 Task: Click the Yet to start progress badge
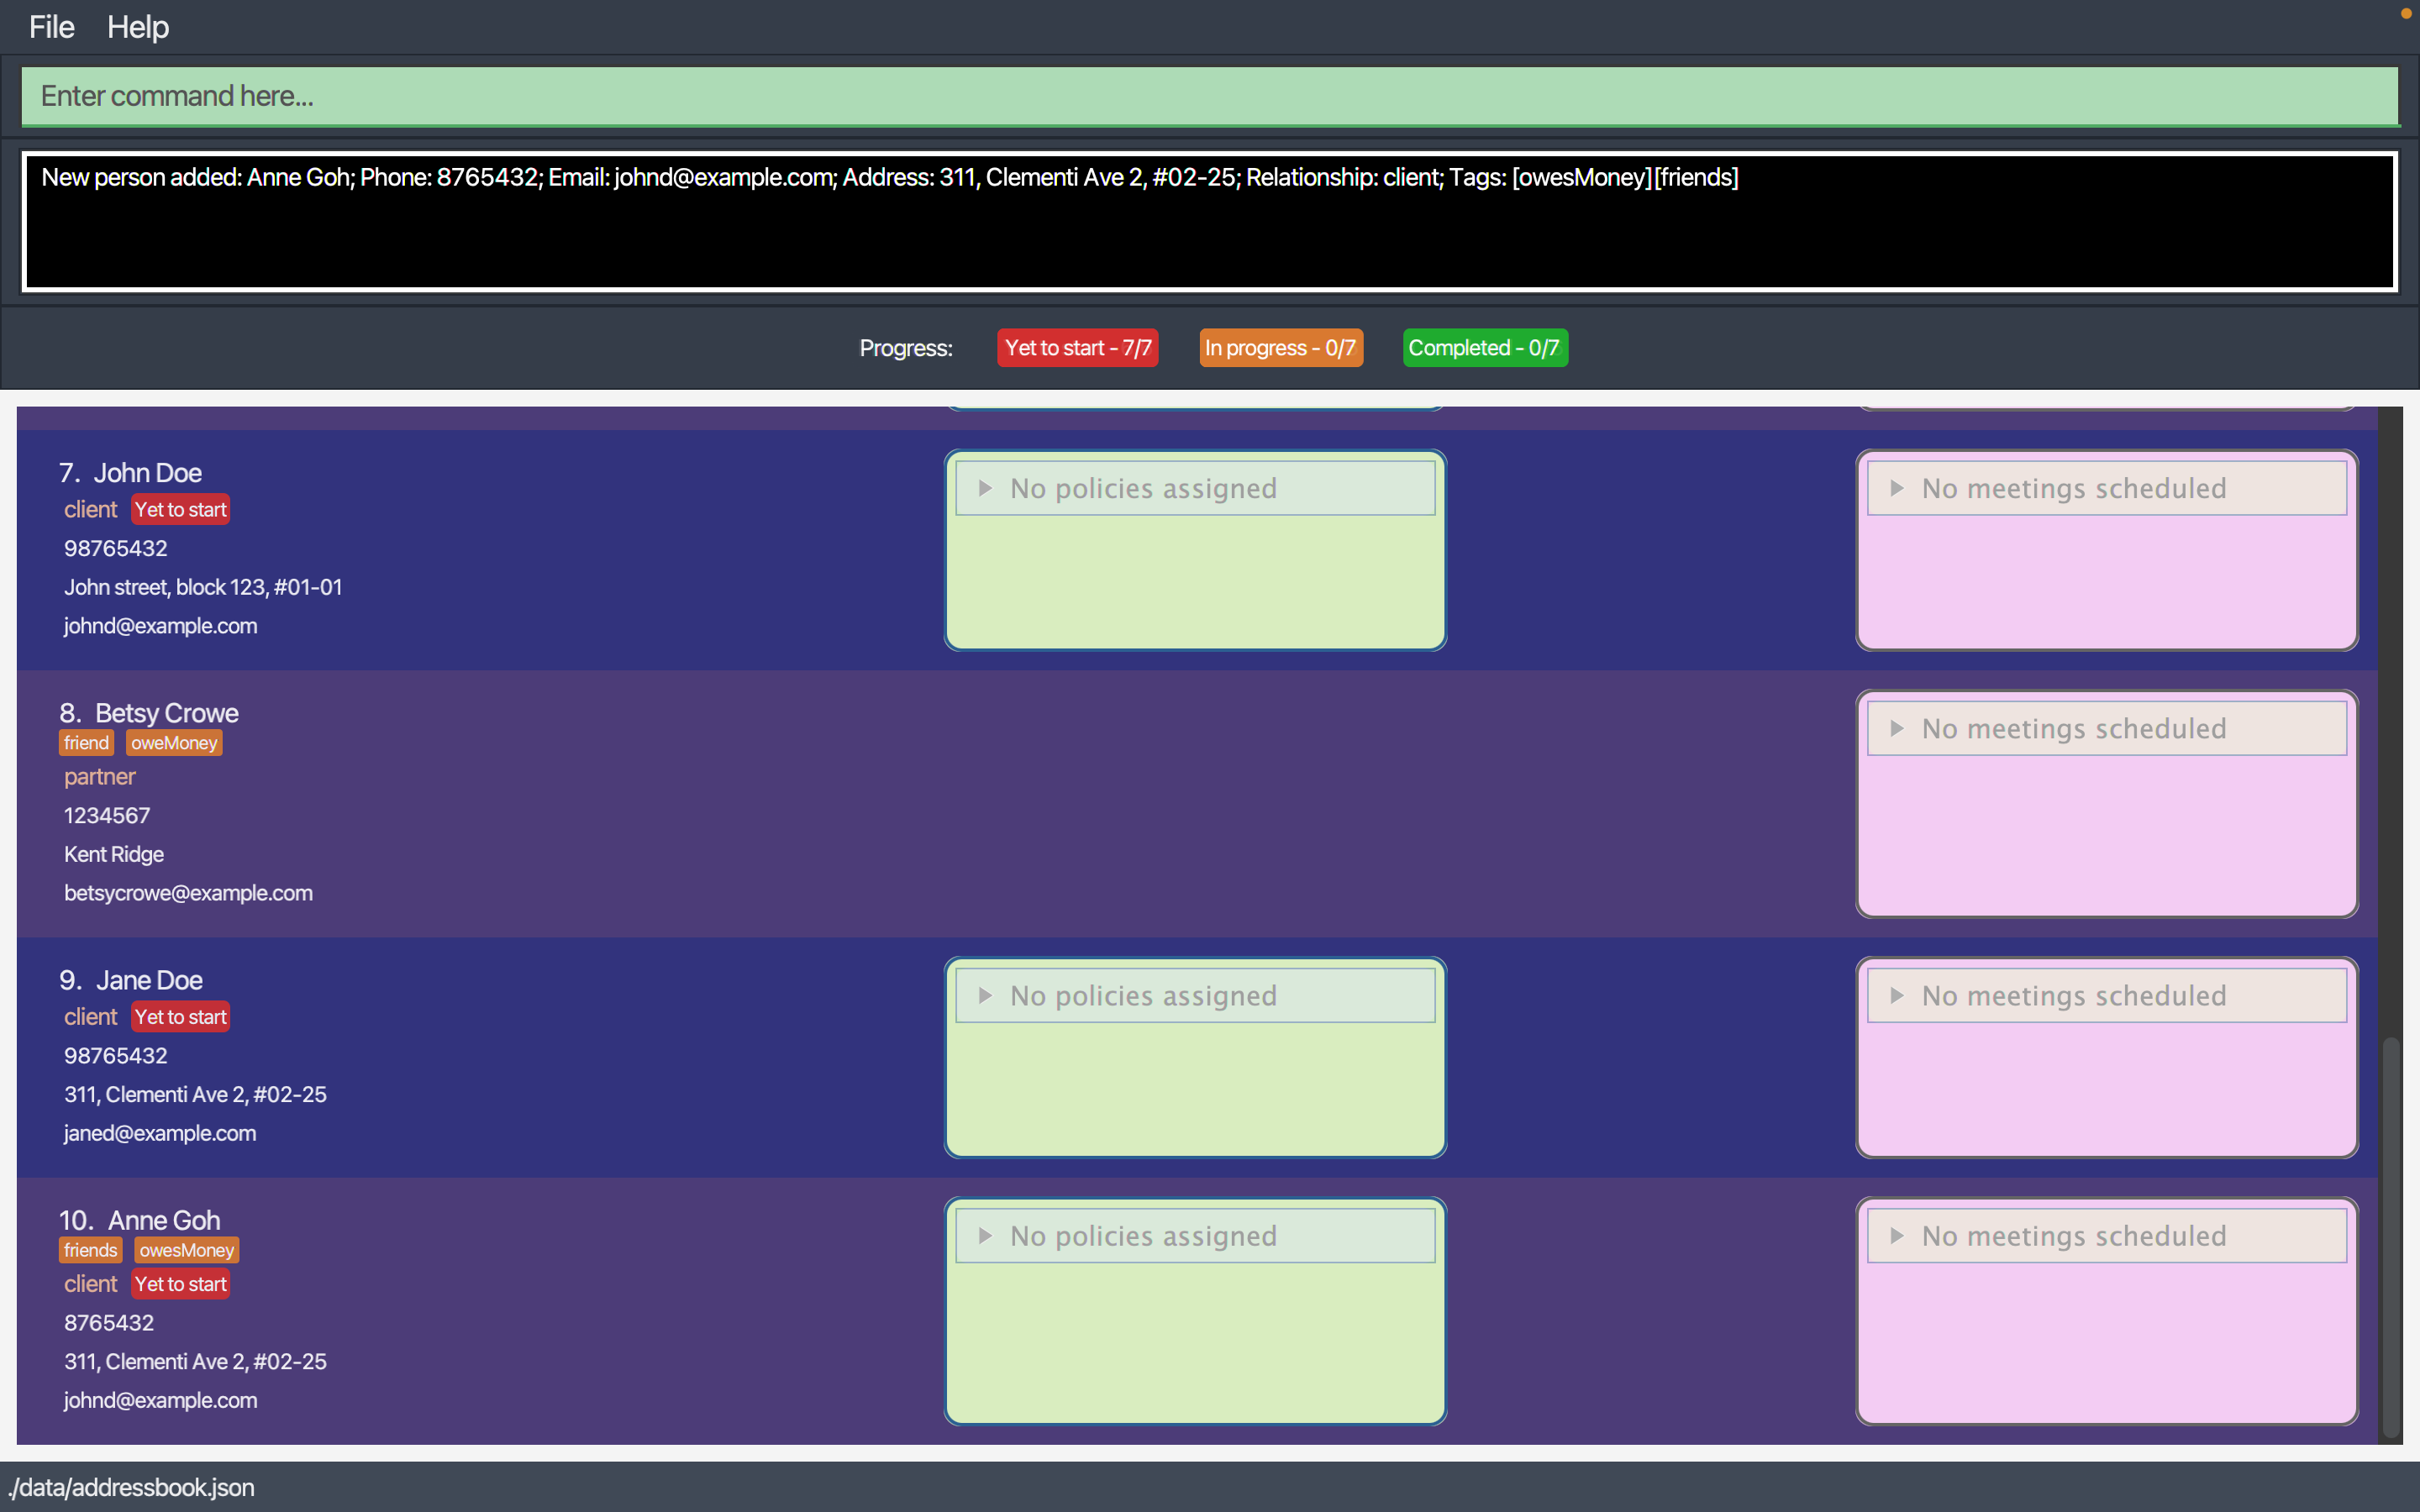[x=1077, y=348]
